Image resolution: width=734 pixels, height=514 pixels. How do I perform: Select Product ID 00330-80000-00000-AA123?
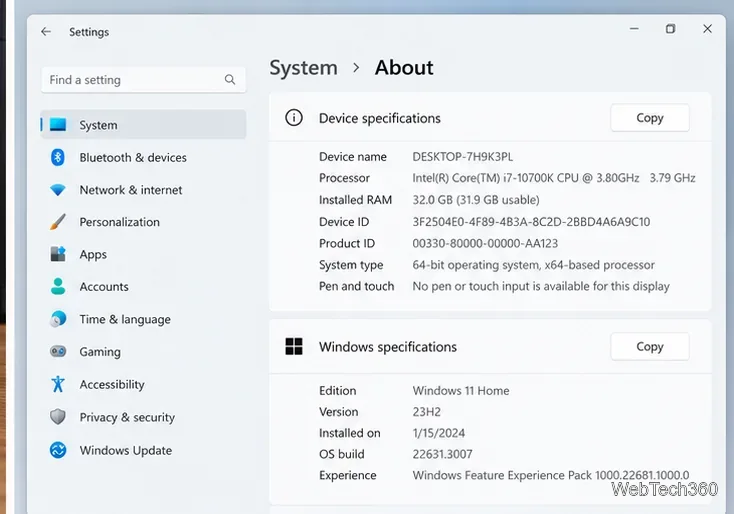point(485,243)
